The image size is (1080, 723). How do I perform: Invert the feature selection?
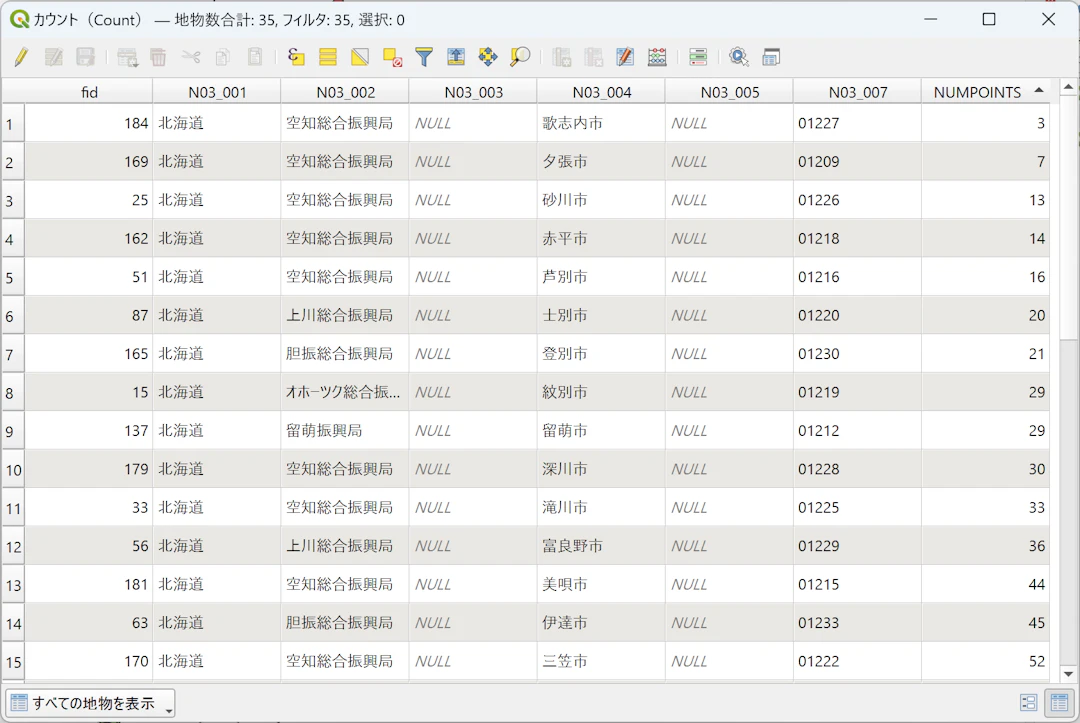[360, 57]
